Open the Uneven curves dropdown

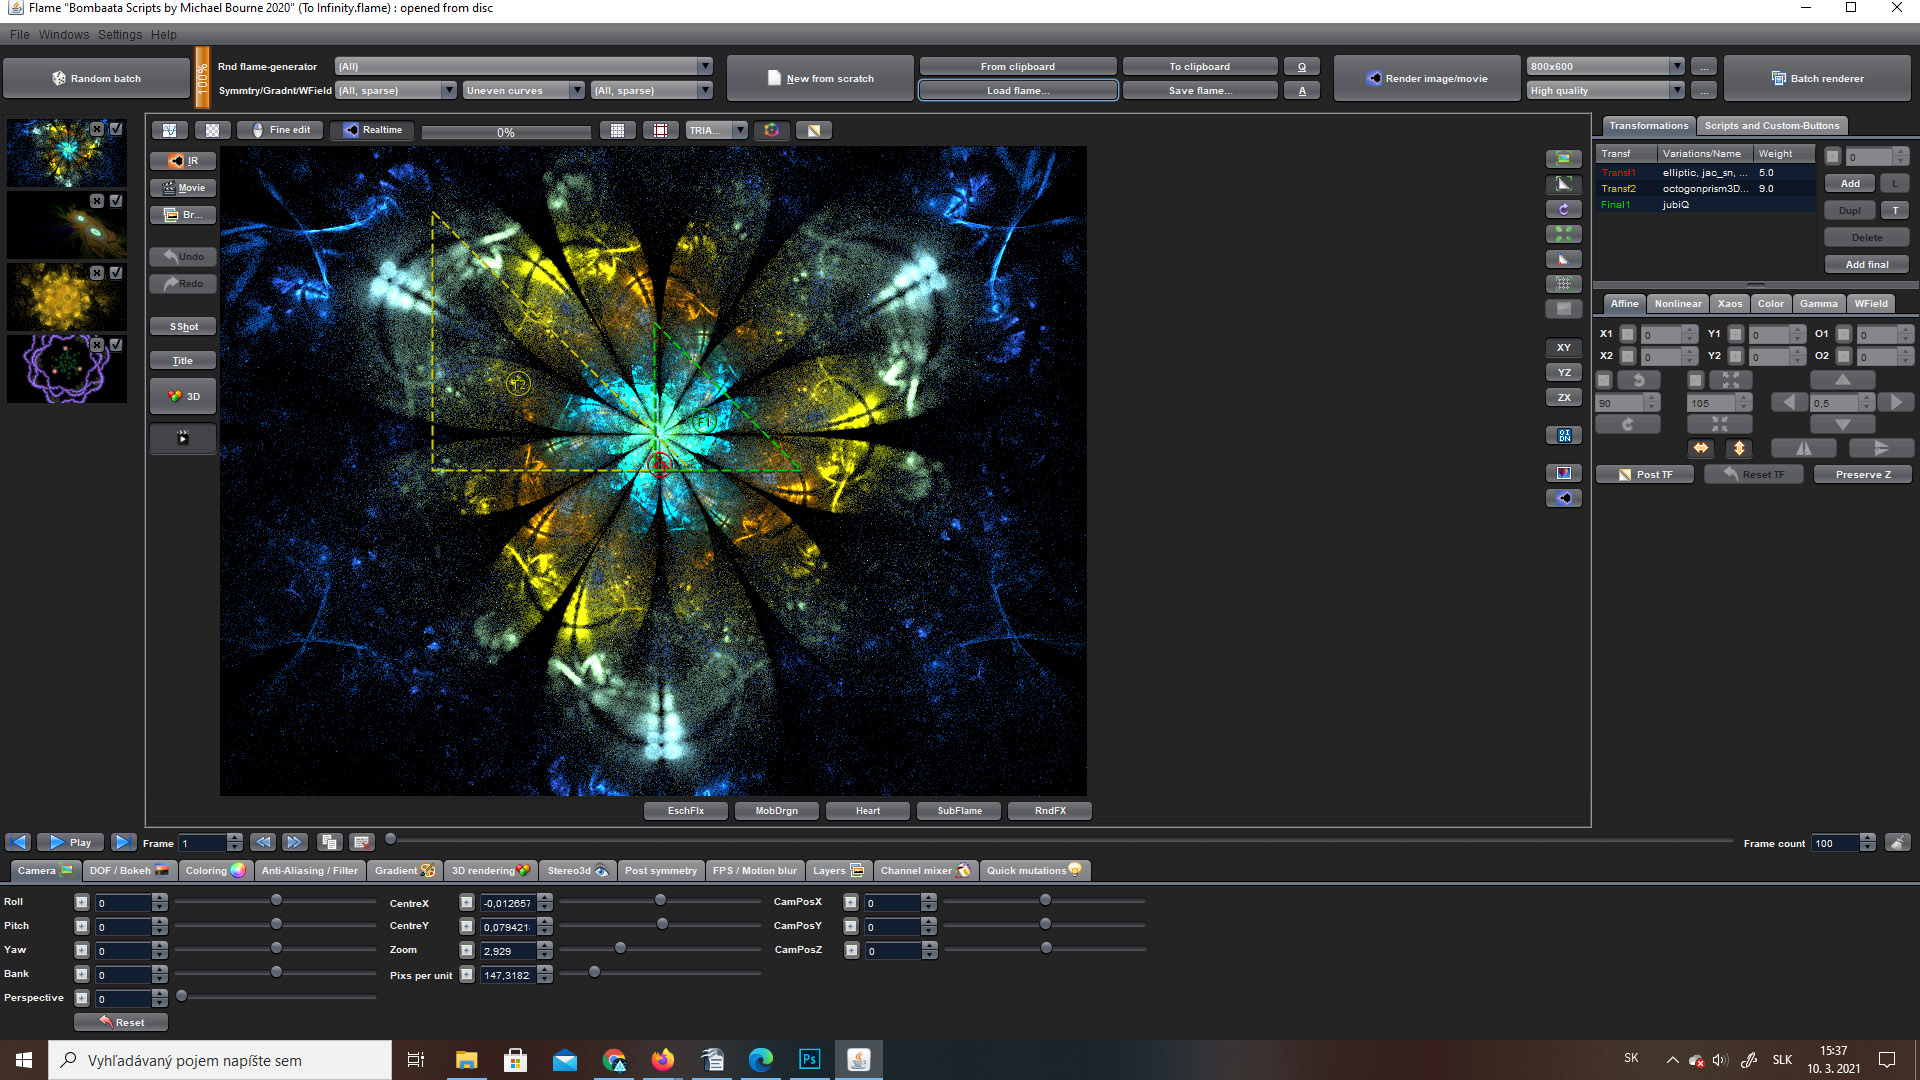[x=524, y=91]
